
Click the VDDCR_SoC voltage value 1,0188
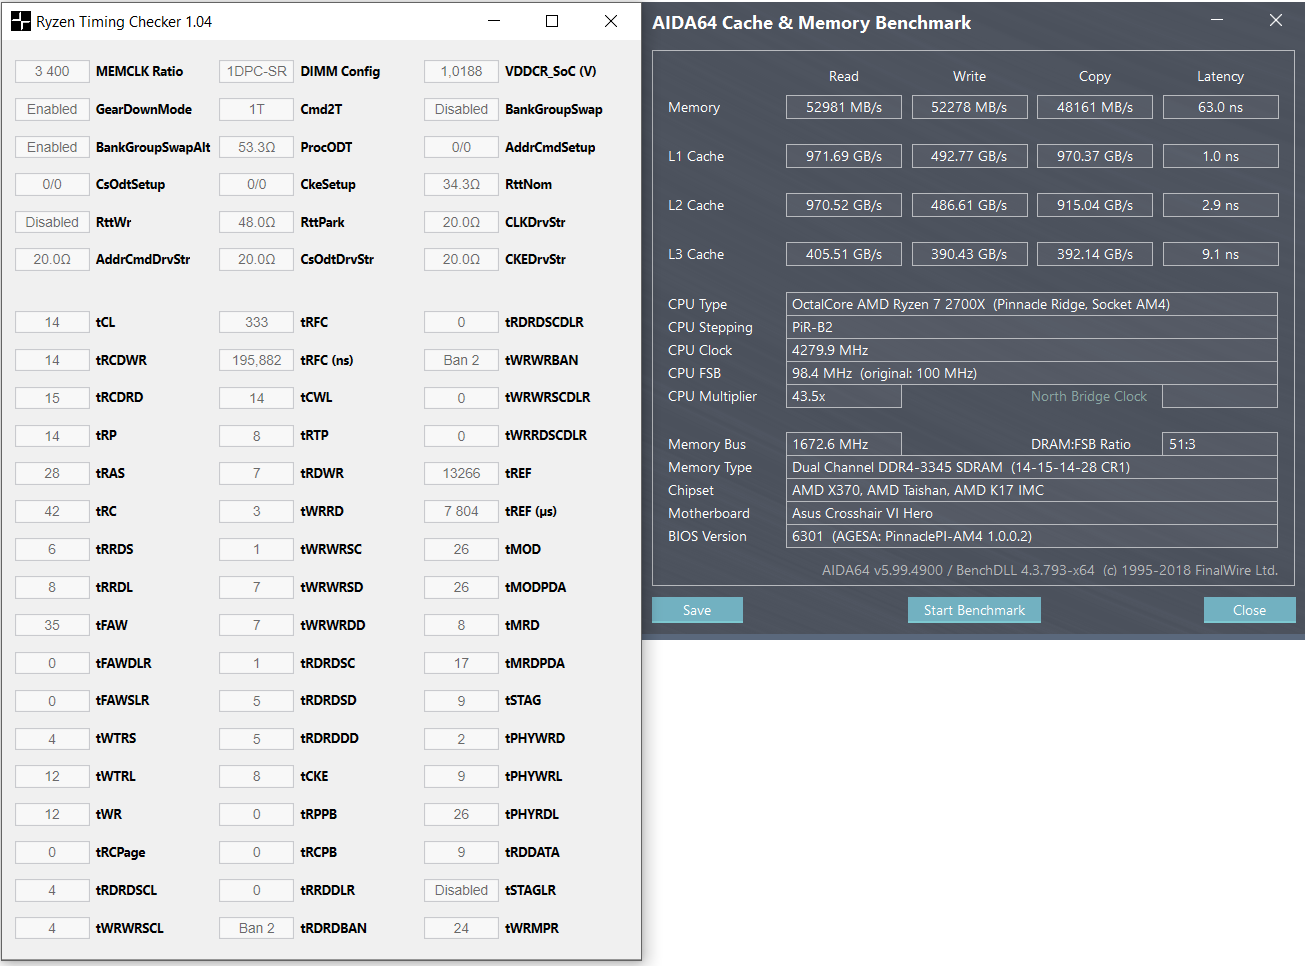click(x=461, y=71)
